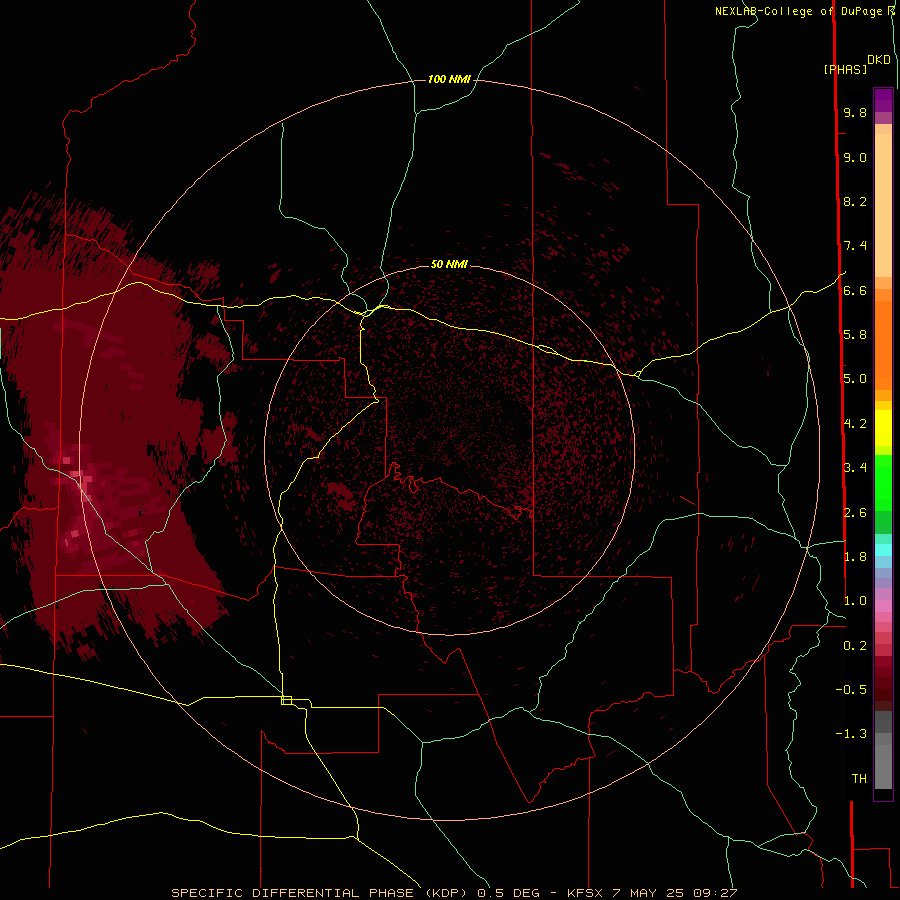The height and width of the screenshot is (900, 900).
Task: Click the [PHAS] legend header text
Action: click(845, 69)
